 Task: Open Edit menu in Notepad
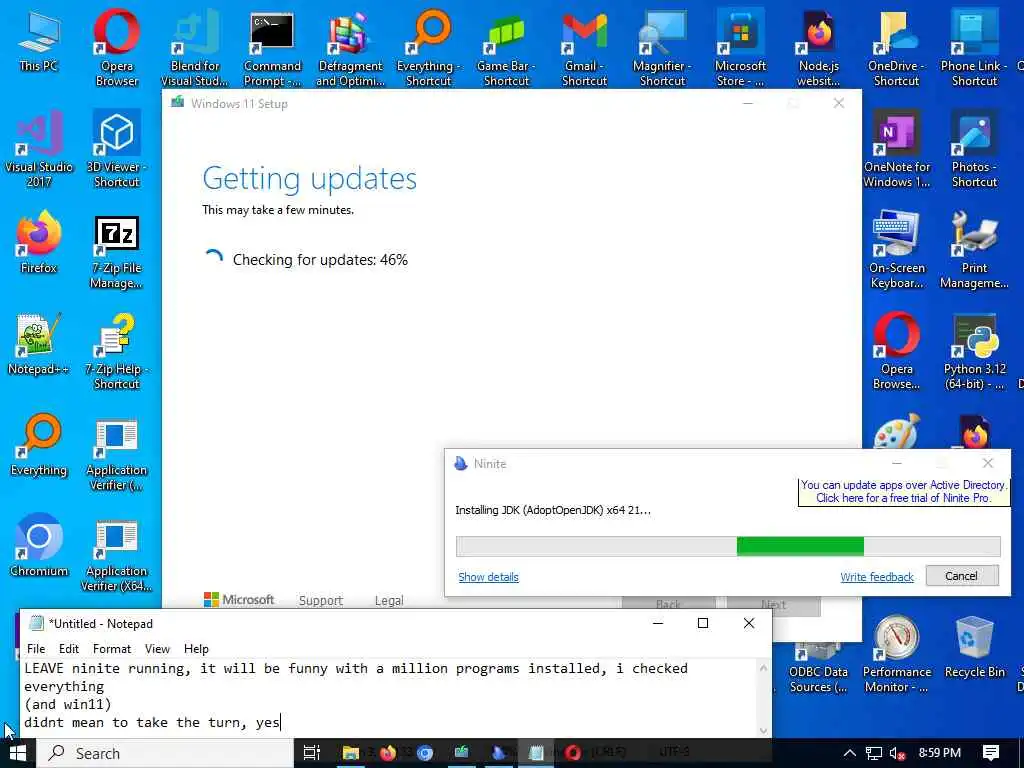coord(69,648)
